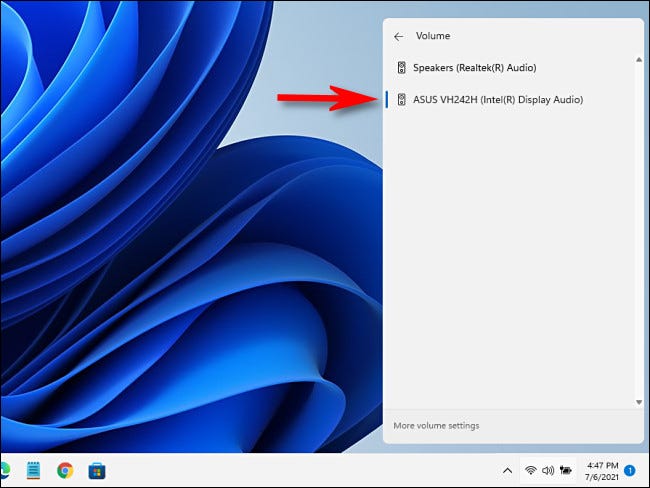Screen dimensions: 650x488
Task: Select Speakers (Realtek(R) Audio) output device
Action: coord(475,68)
